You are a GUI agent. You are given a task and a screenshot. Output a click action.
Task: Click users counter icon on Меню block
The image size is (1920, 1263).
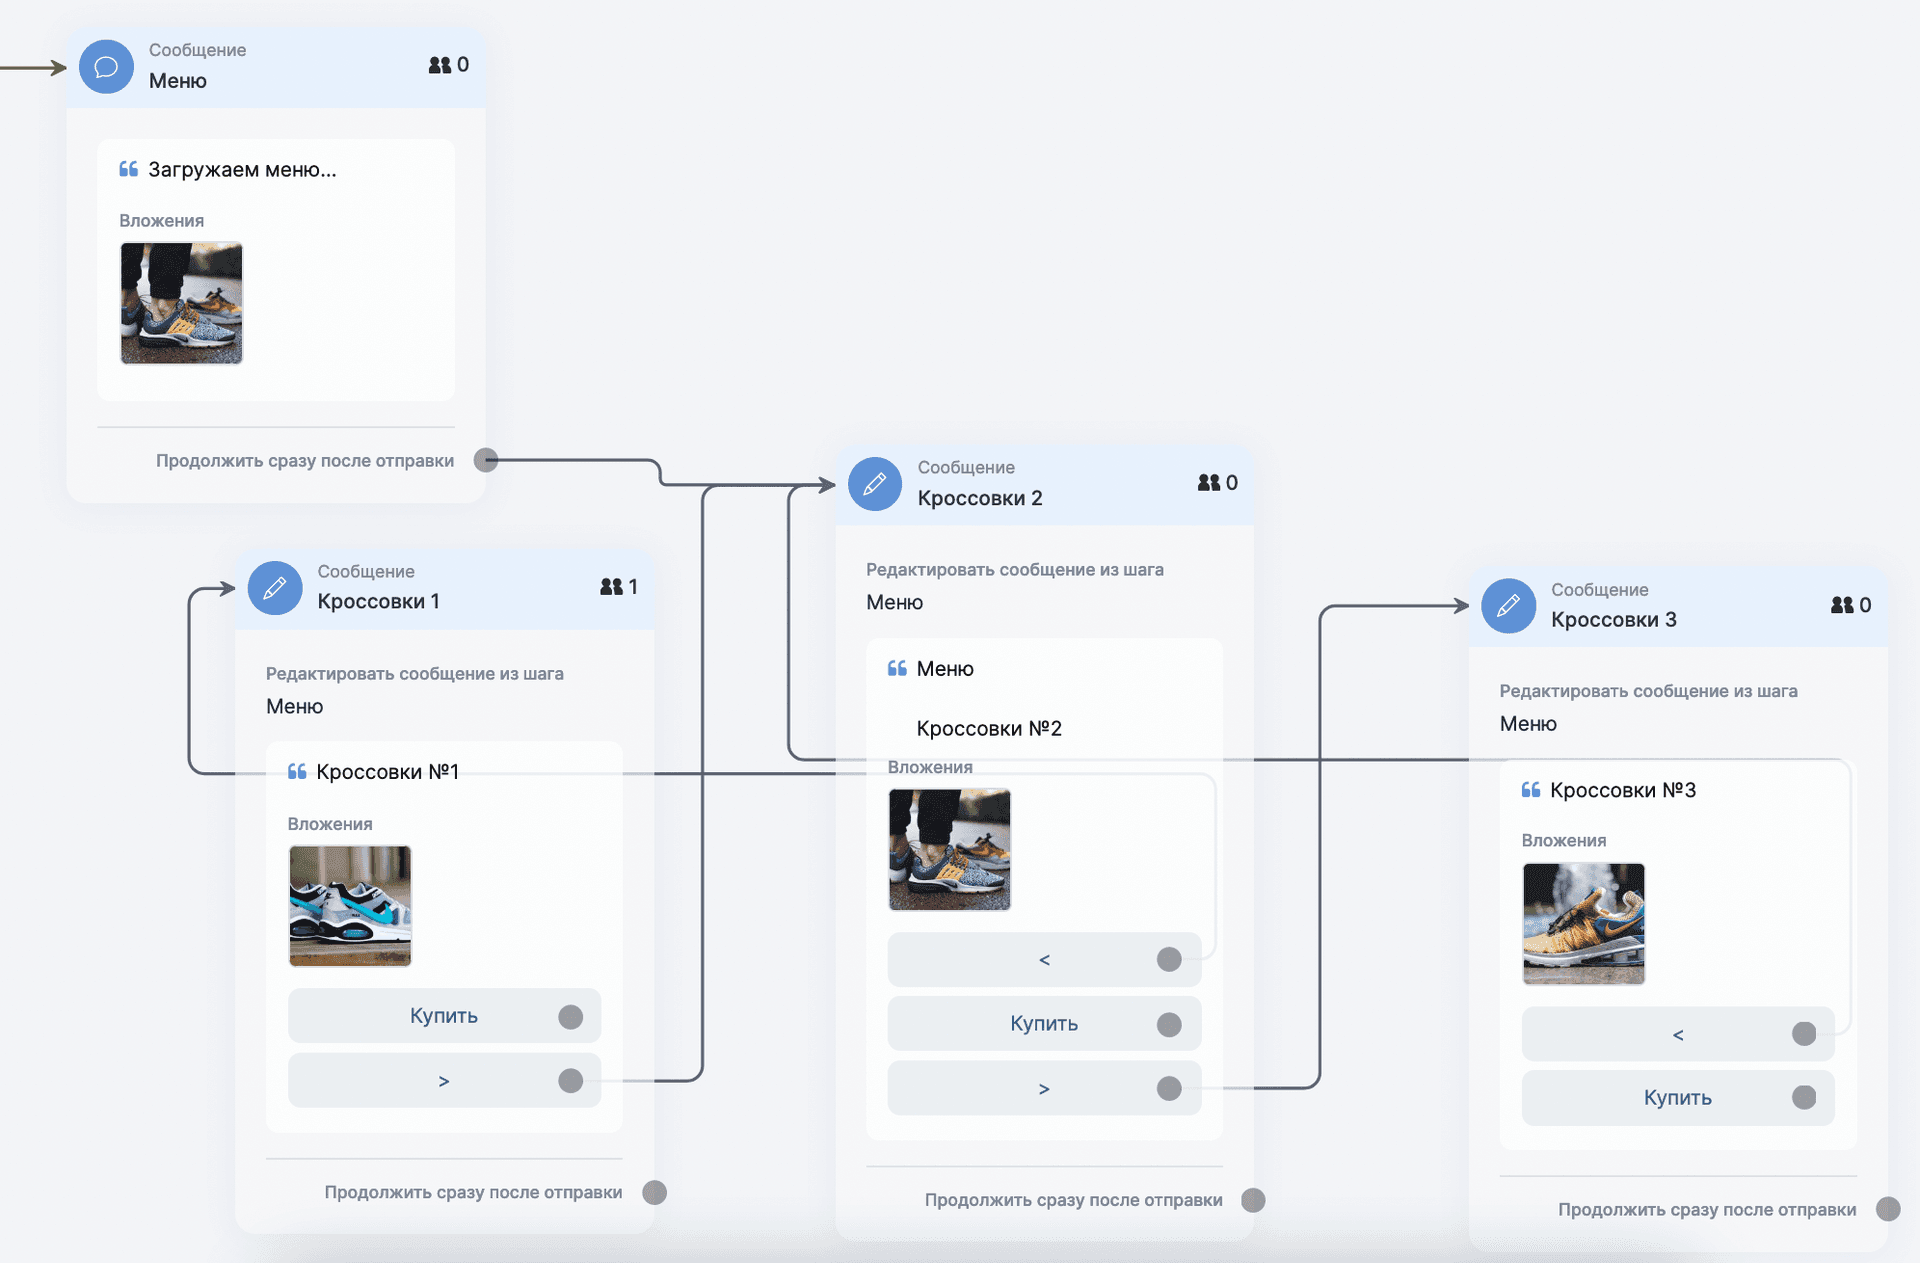click(x=440, y=65)
